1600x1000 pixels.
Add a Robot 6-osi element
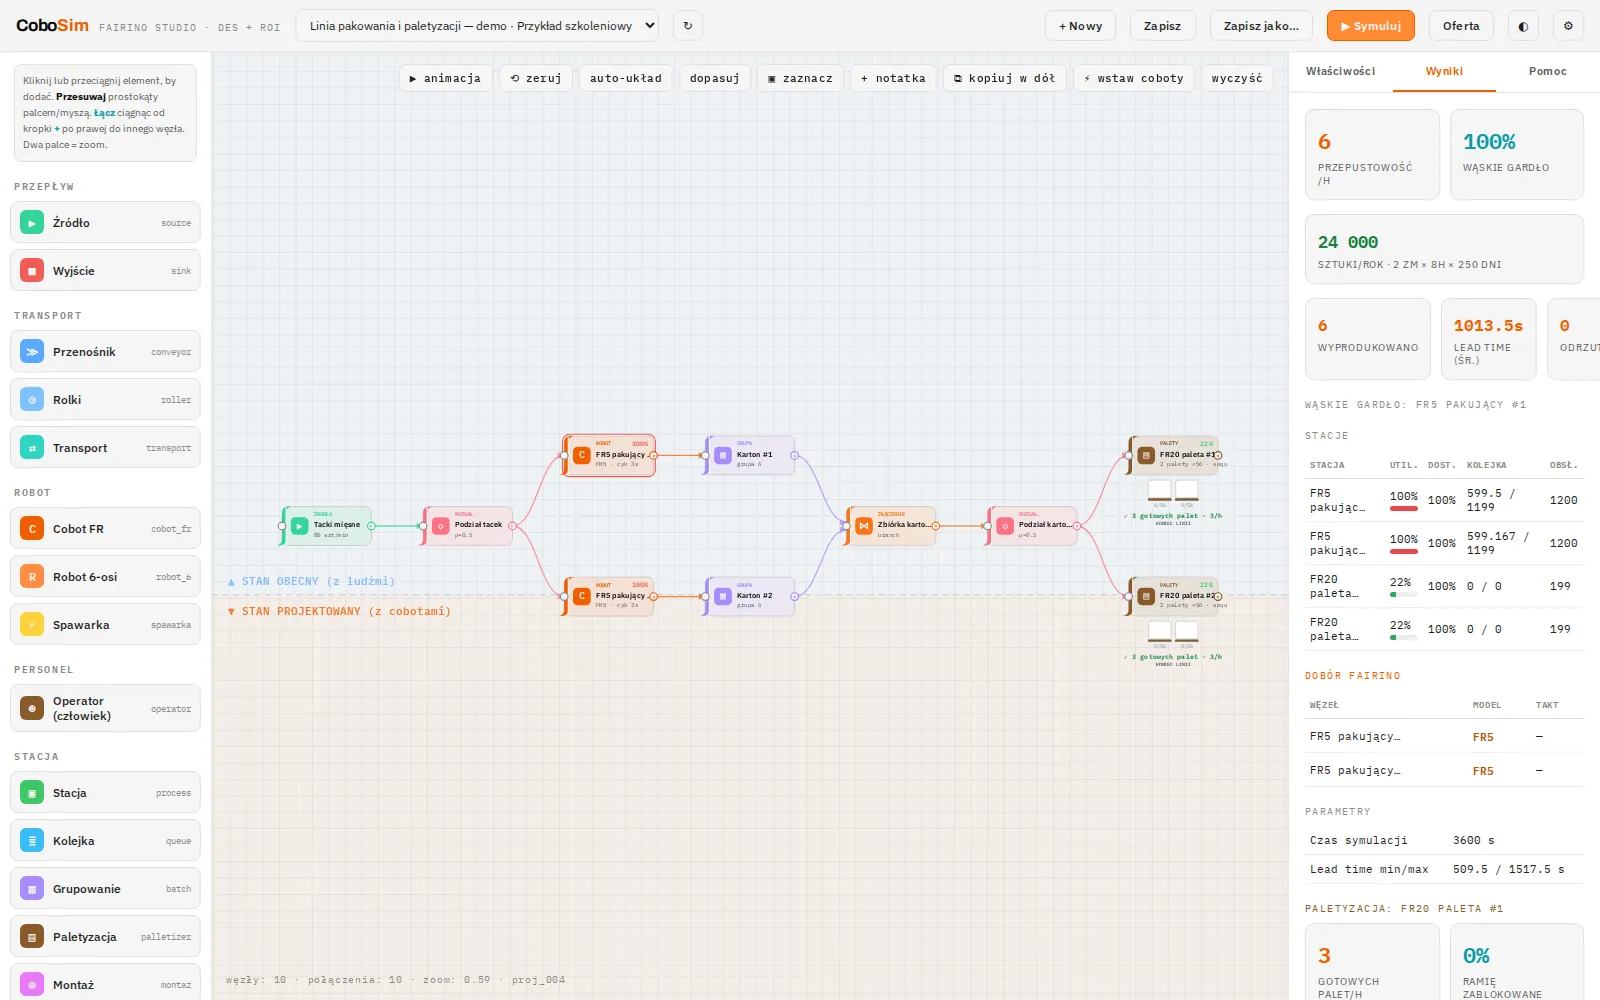click(x=105, y=577)
